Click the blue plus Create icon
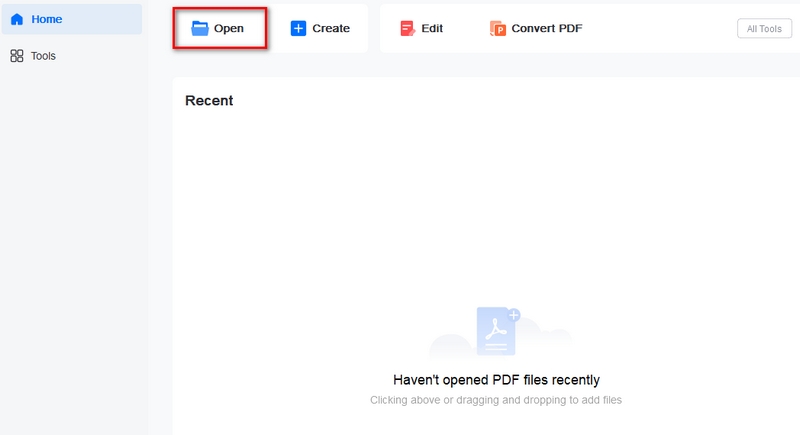The image size is (800, 435). (298, 29)
